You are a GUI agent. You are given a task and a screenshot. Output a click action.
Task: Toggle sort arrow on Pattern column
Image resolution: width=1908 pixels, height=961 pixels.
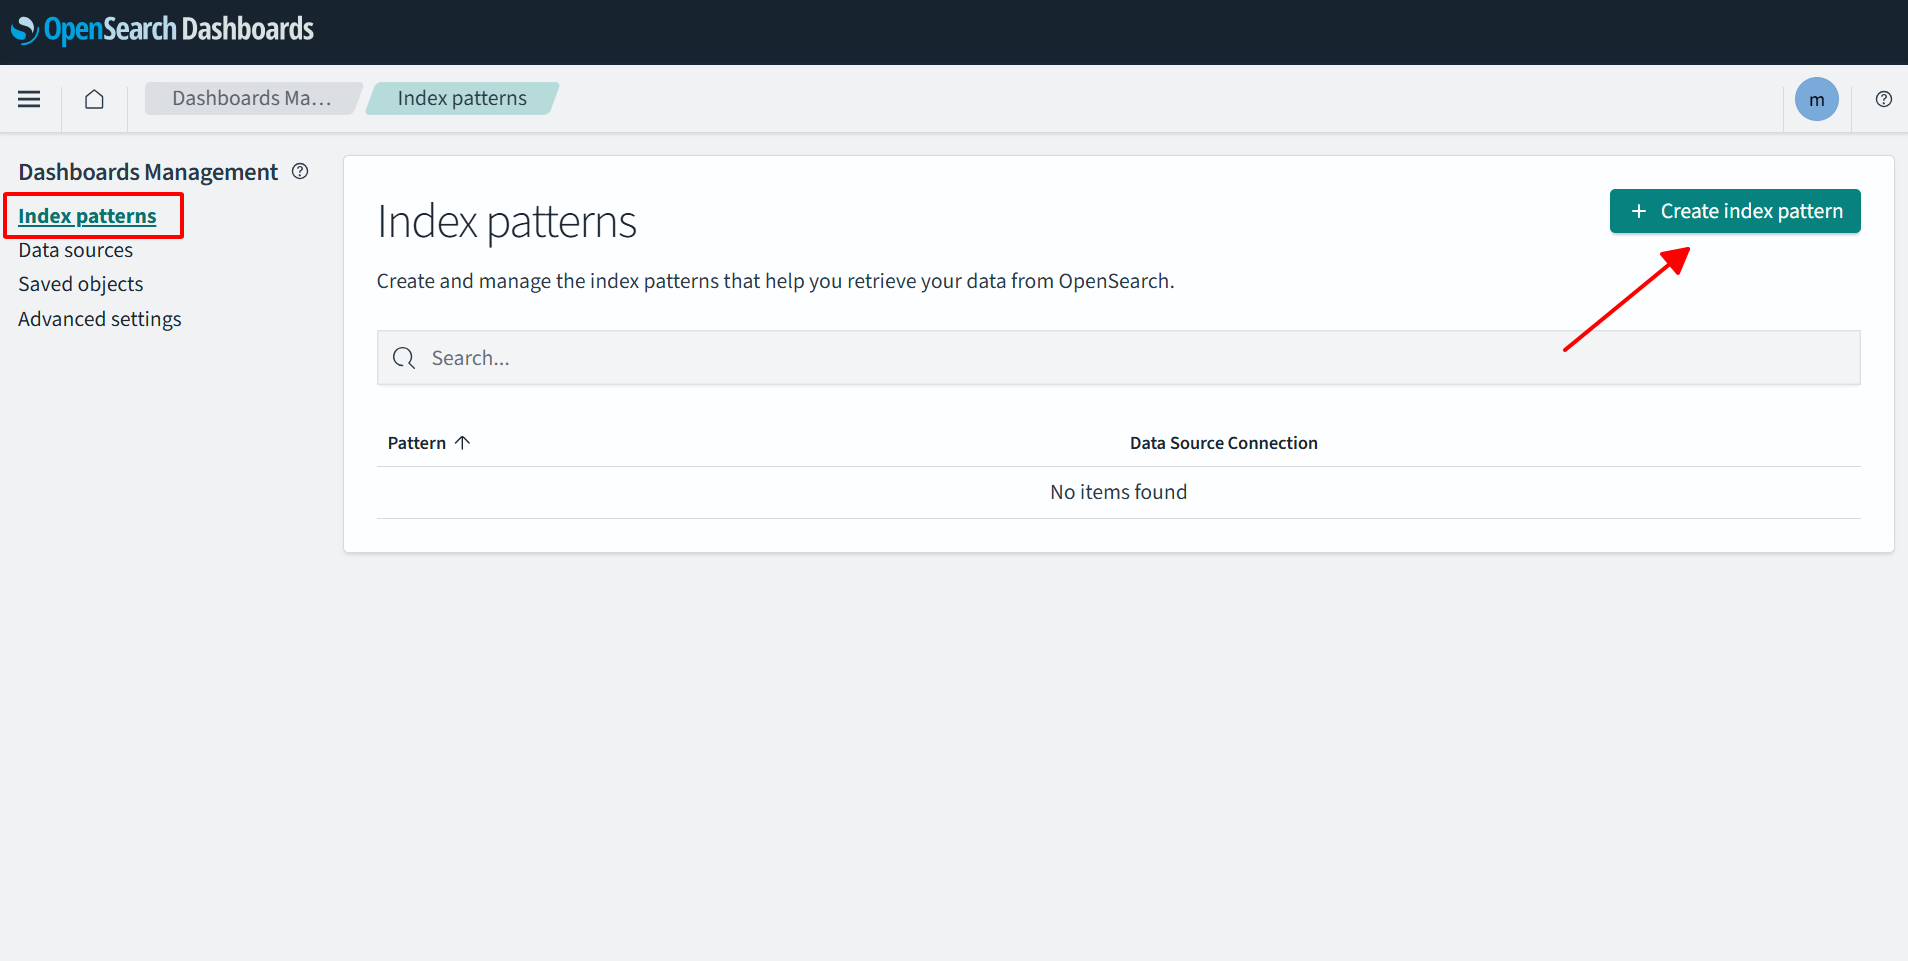click(462, 443)
